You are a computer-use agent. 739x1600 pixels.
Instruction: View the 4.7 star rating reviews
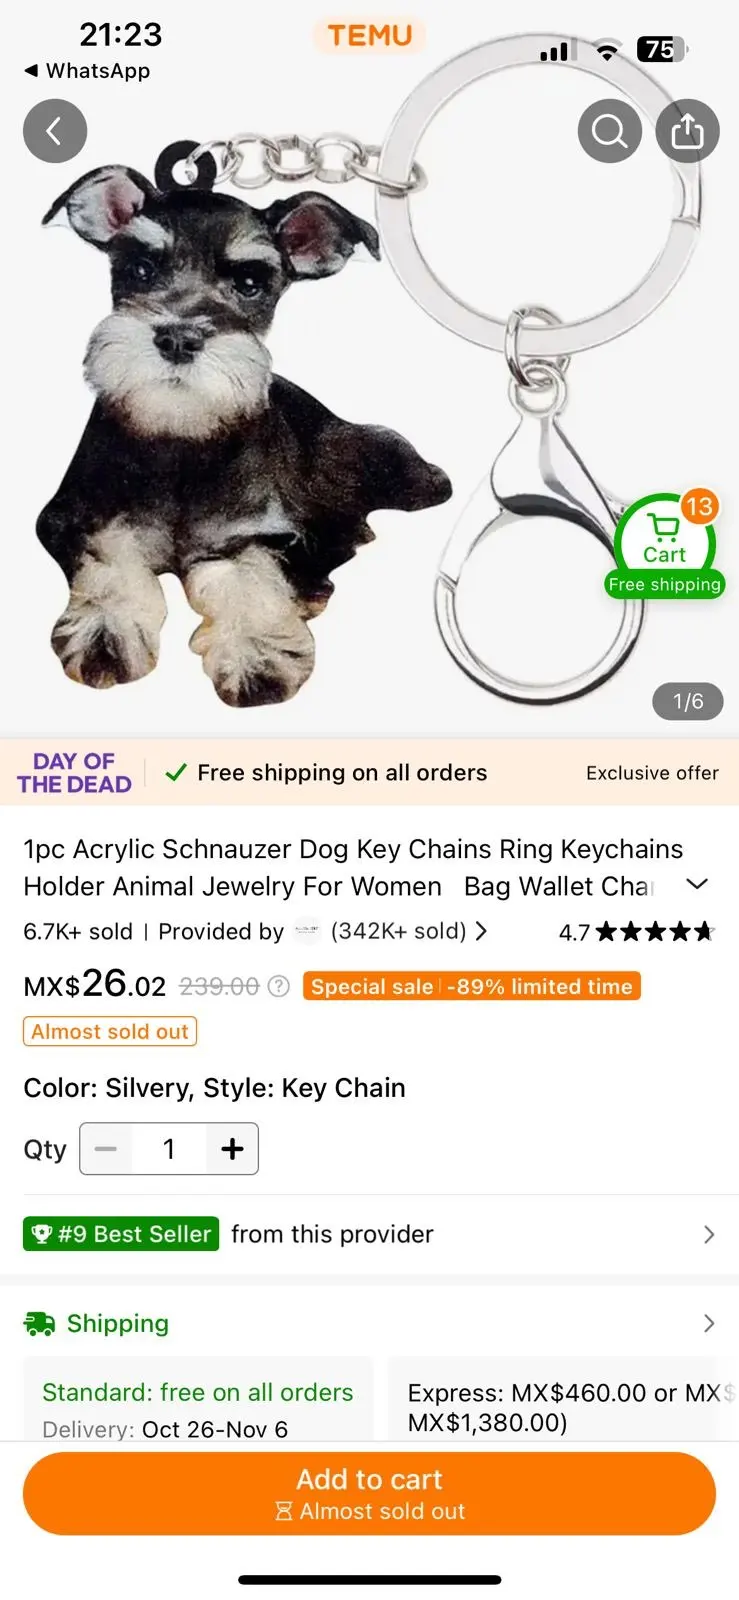coord(636,933)
